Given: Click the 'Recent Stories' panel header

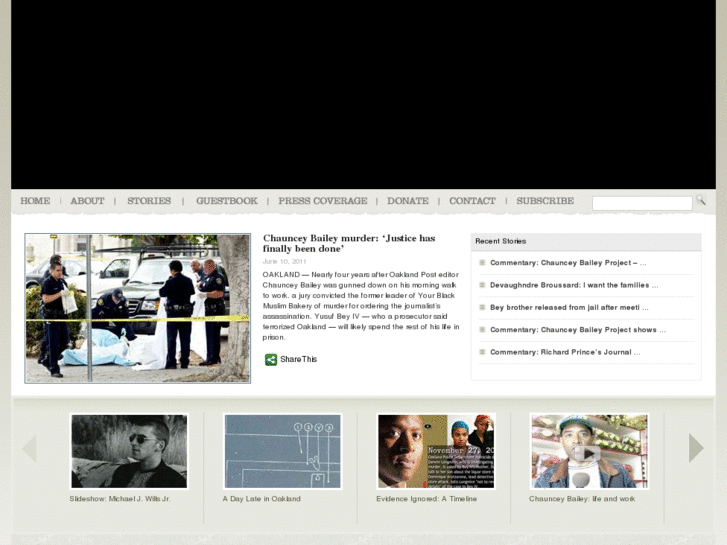Looking at the screenshot, I should 586,241.
